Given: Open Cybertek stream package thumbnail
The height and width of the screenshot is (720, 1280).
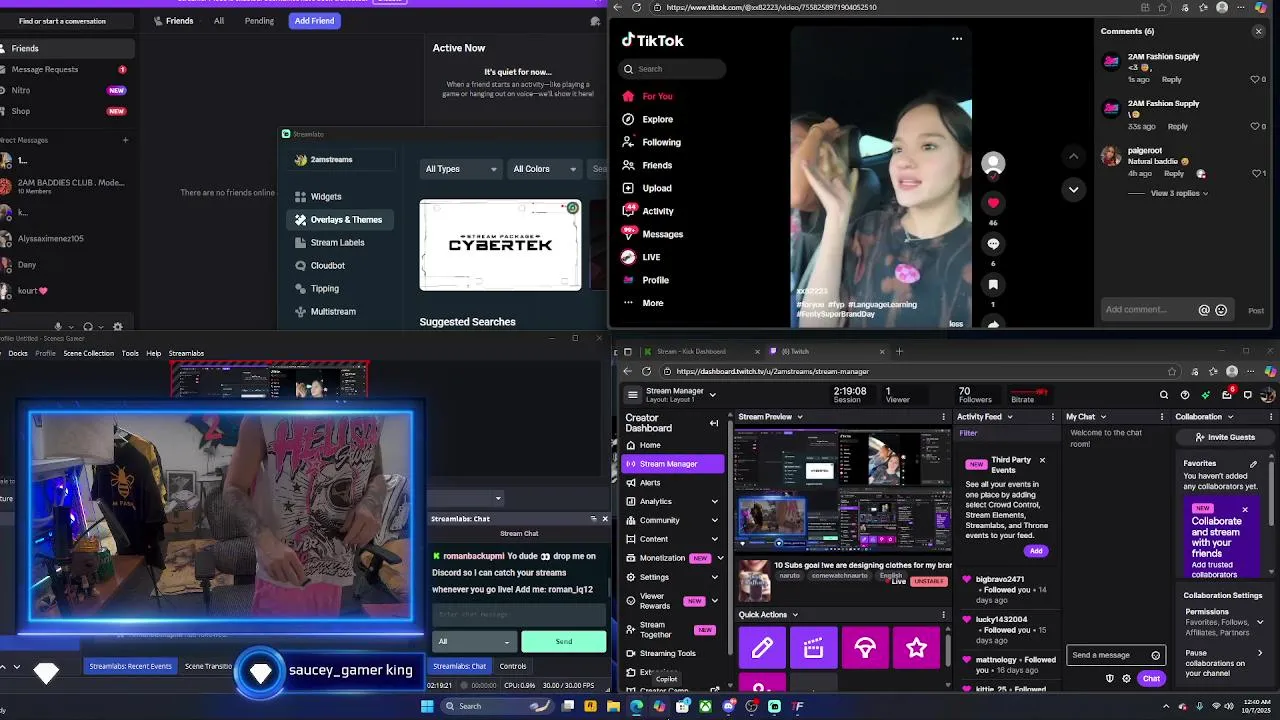Looking at the screenshot, I should click(x=500, y=245).
